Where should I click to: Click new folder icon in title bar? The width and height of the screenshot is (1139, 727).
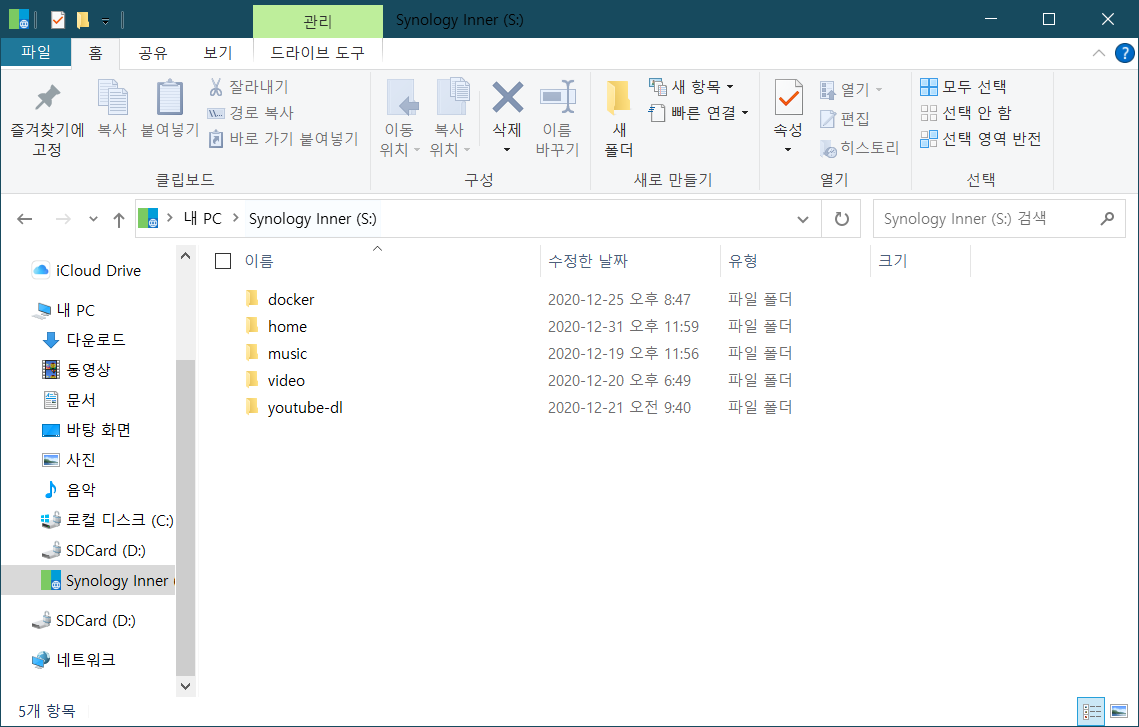pos(83,20)
